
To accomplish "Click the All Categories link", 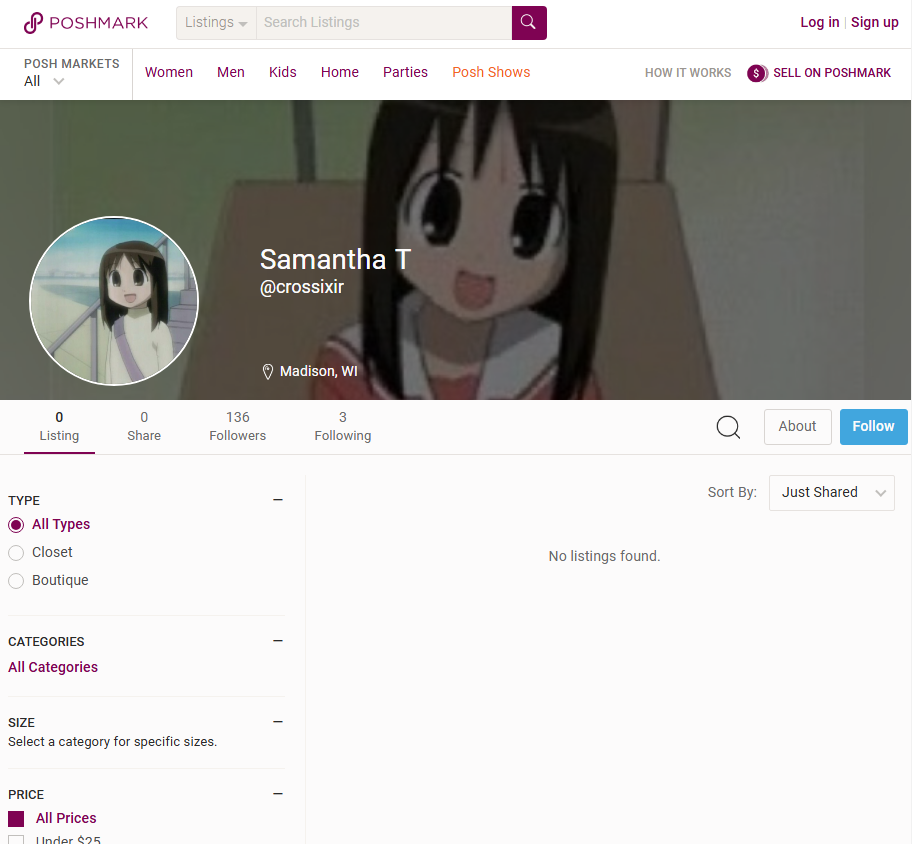I will coord(53,667).
